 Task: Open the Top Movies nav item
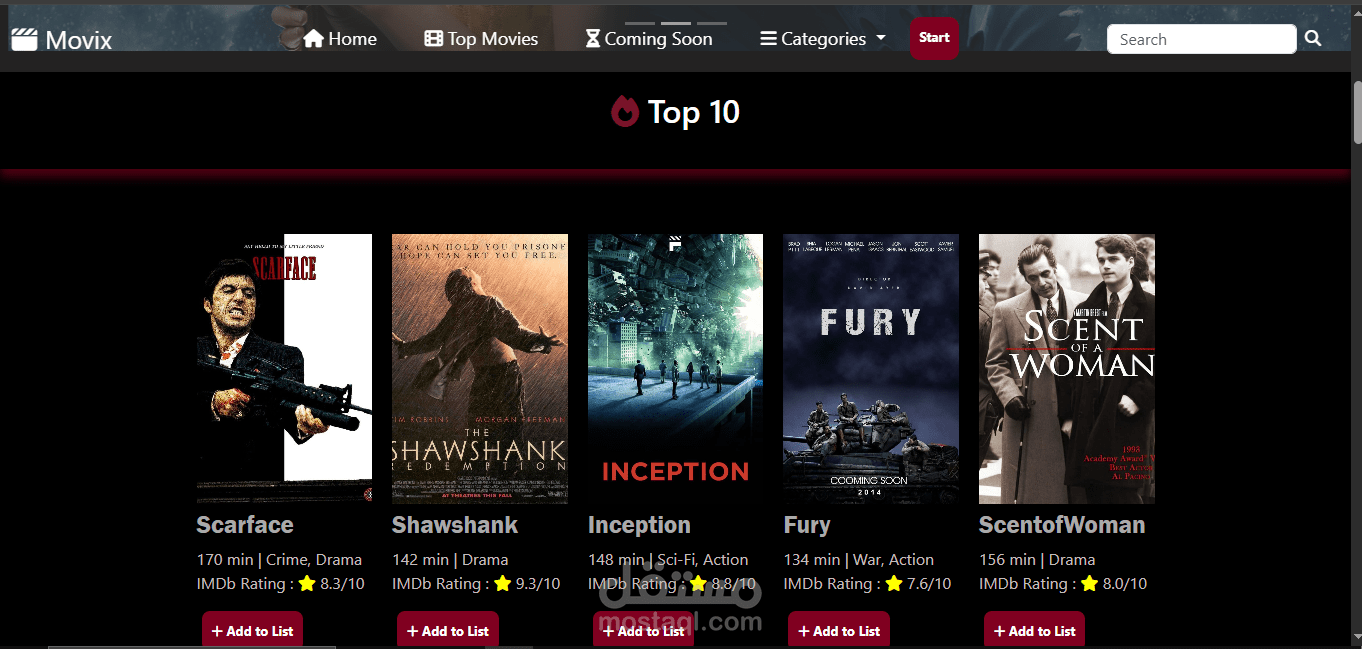click(x=481, y=39)
